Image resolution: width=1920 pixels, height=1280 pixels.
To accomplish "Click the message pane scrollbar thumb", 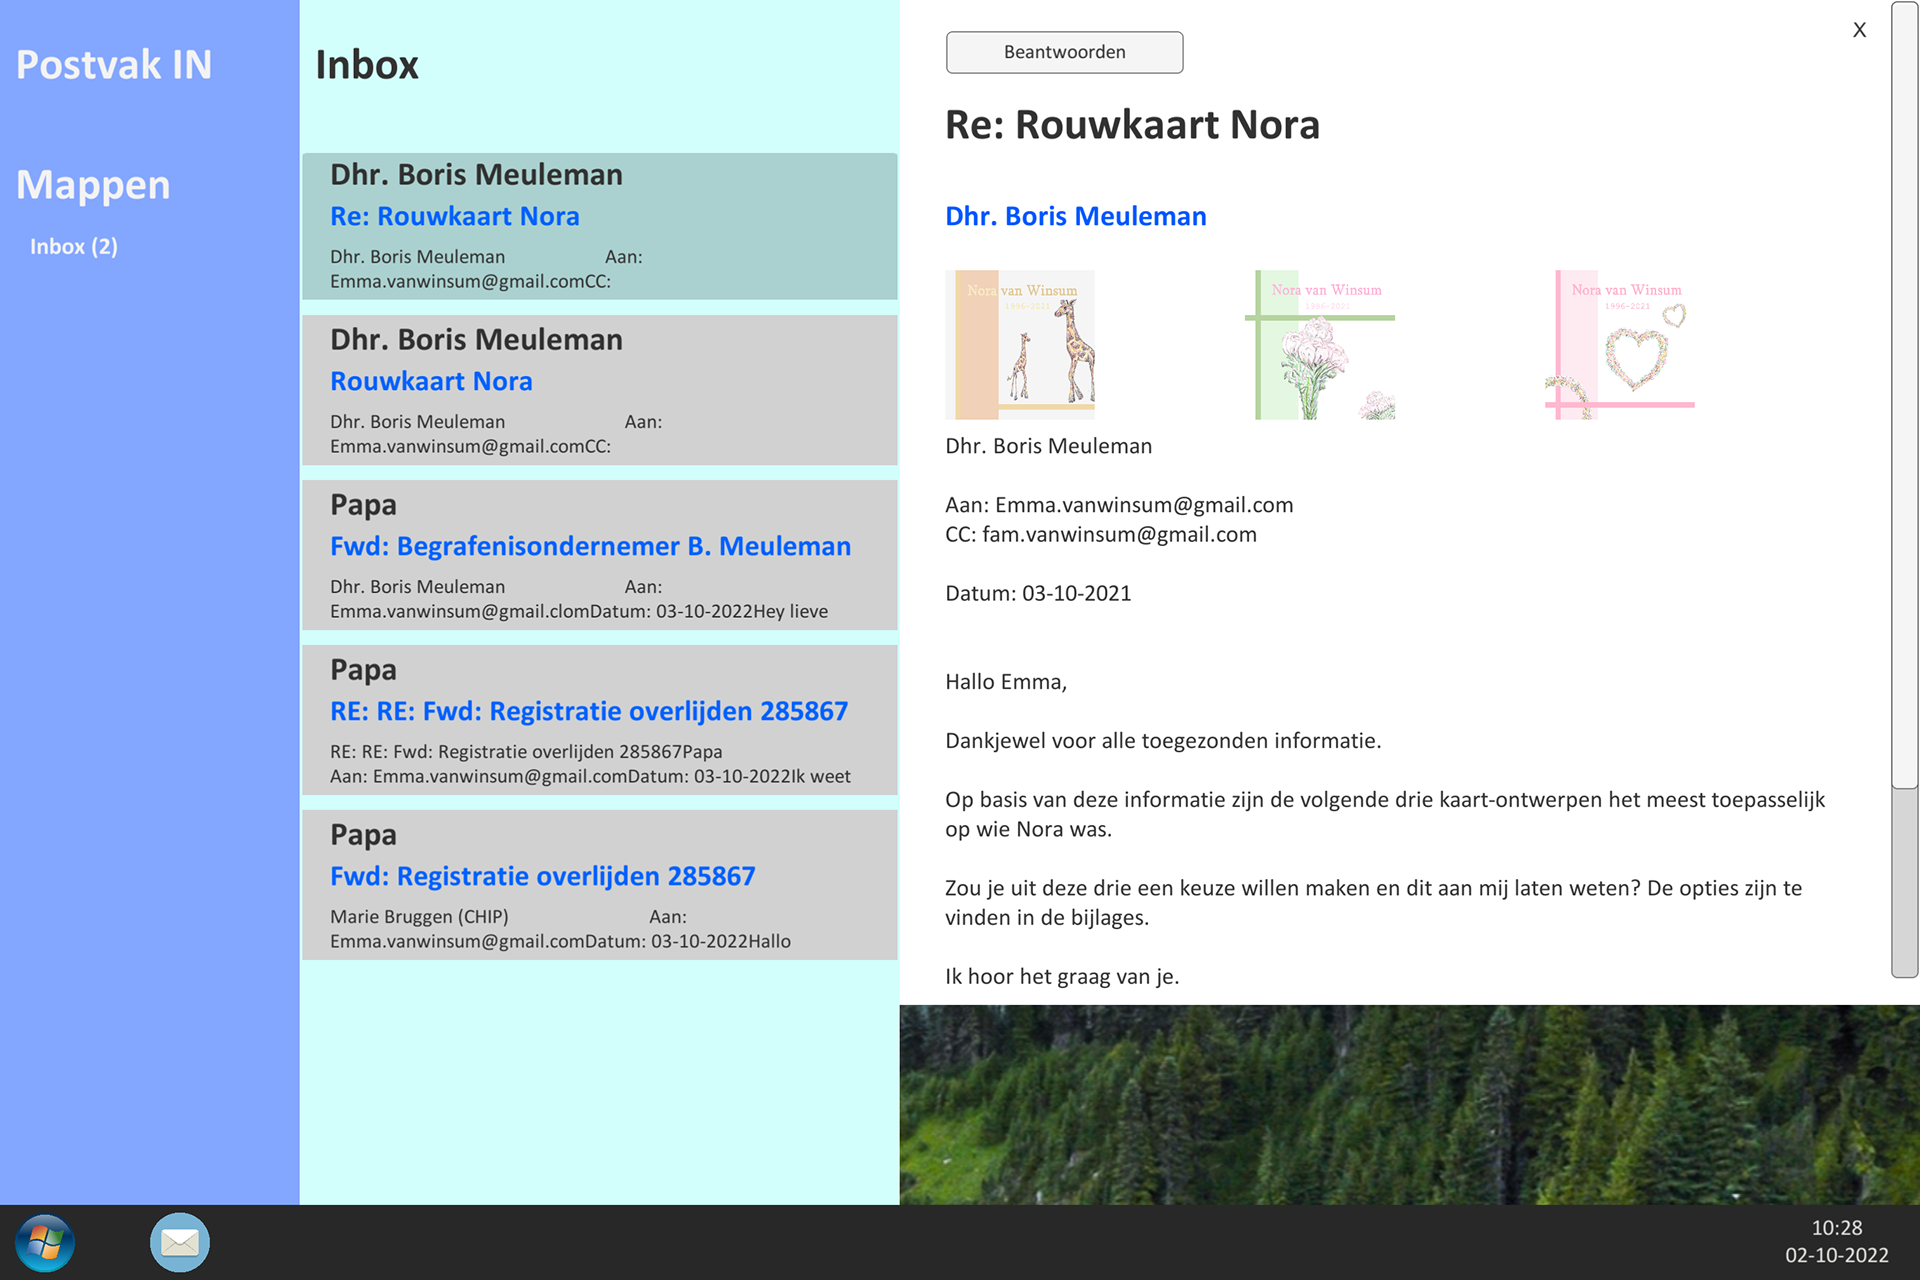I will pos(1904,395).
